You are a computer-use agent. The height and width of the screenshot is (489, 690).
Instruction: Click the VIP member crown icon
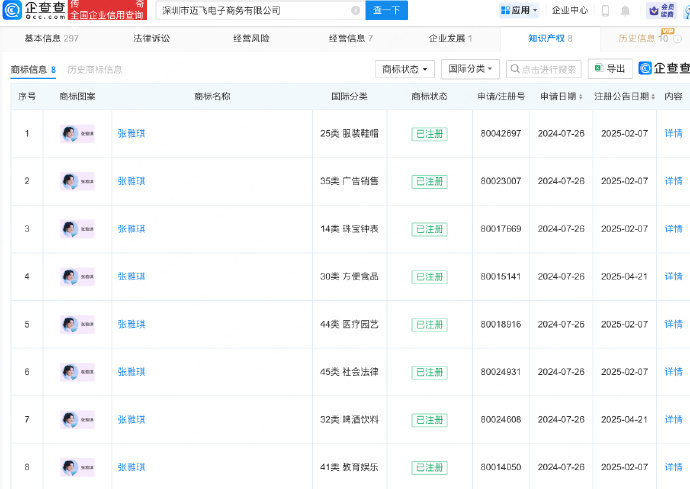point(653,10)
